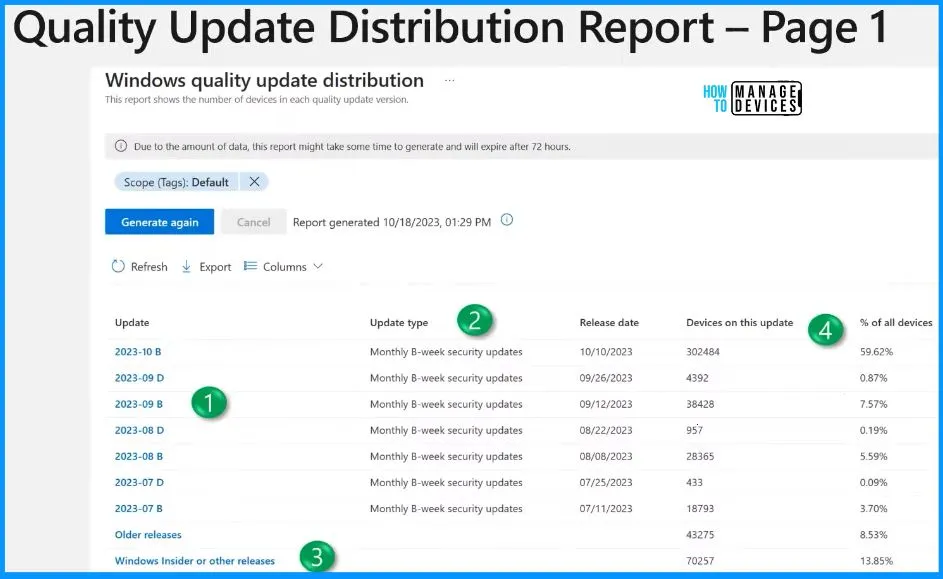The width and height of the screenshot is (943, 579).
Task: Open the Older releases link
Action: (x=148, y=535)
